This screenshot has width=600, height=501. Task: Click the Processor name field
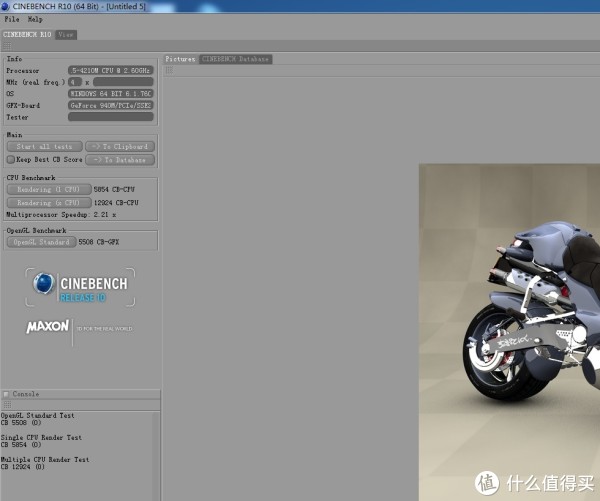pos(111,70)
